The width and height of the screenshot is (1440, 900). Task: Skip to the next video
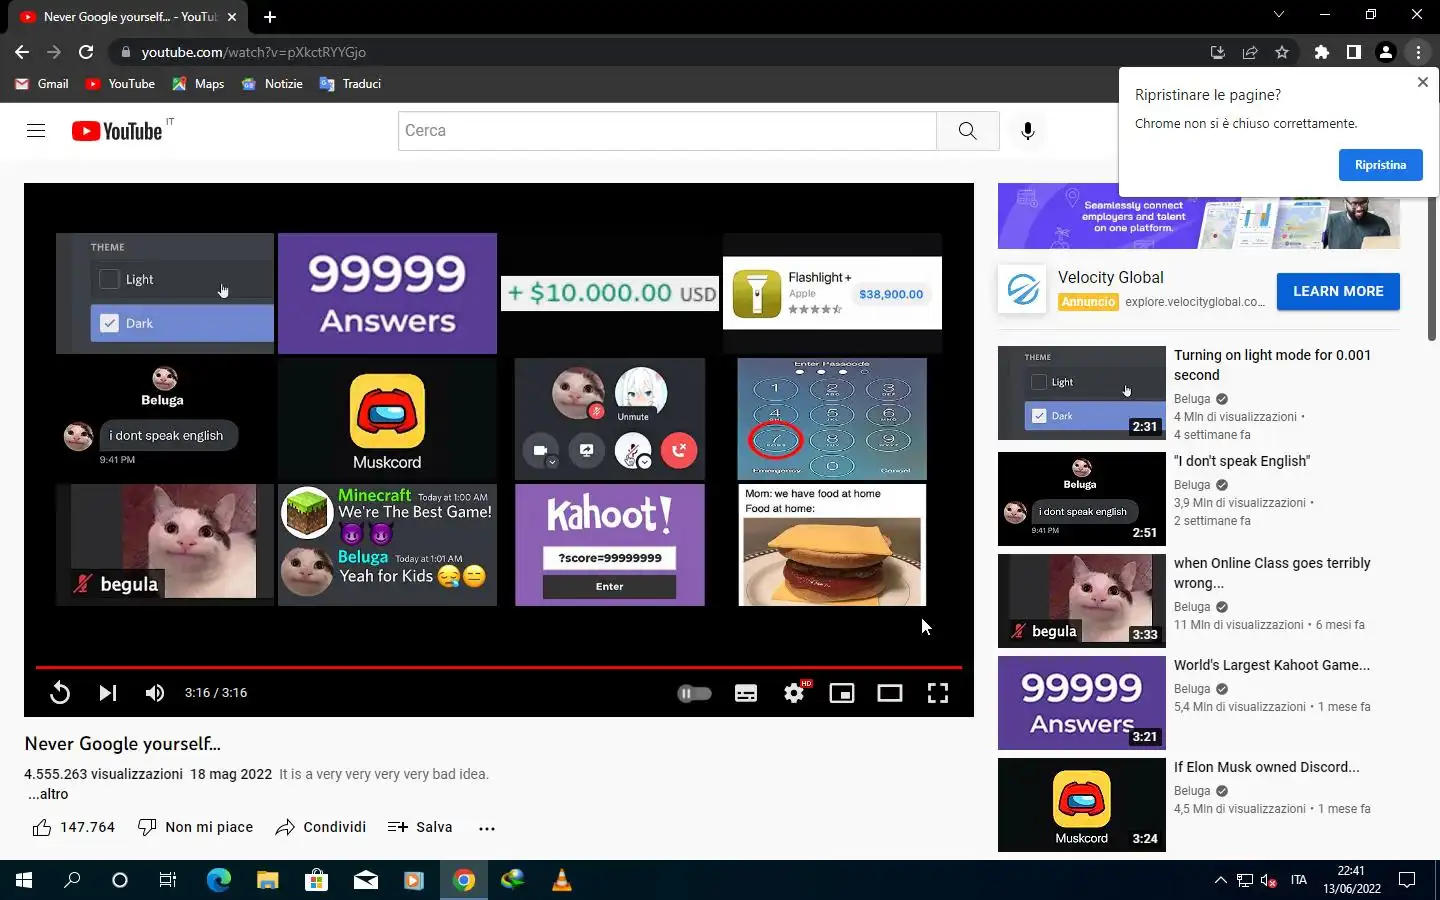pyautogui.click(x=108, y=693)
